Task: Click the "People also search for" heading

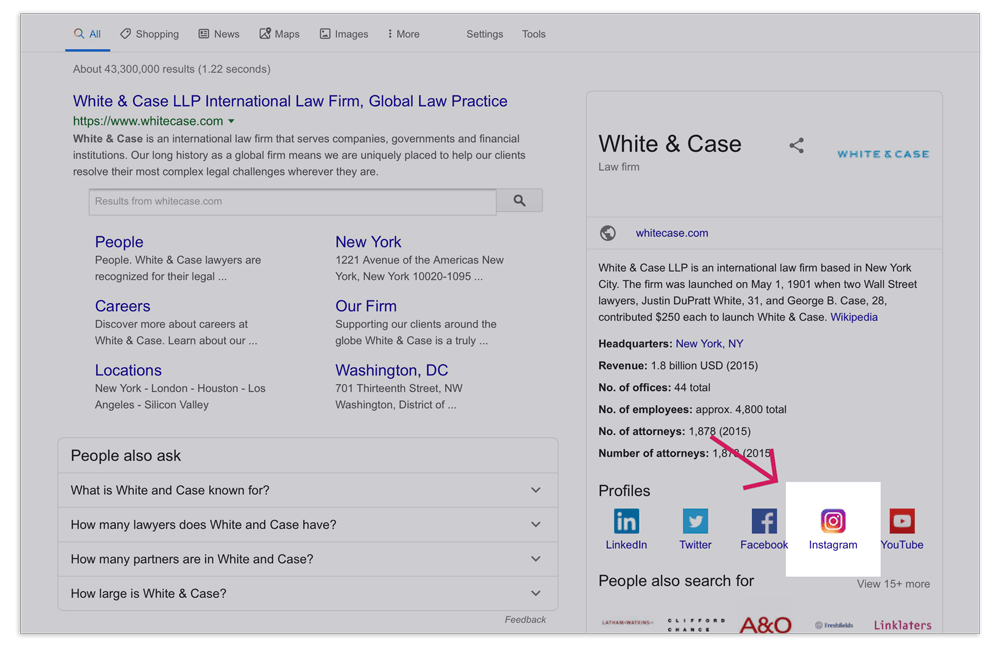Action: [x=676, y=581]
